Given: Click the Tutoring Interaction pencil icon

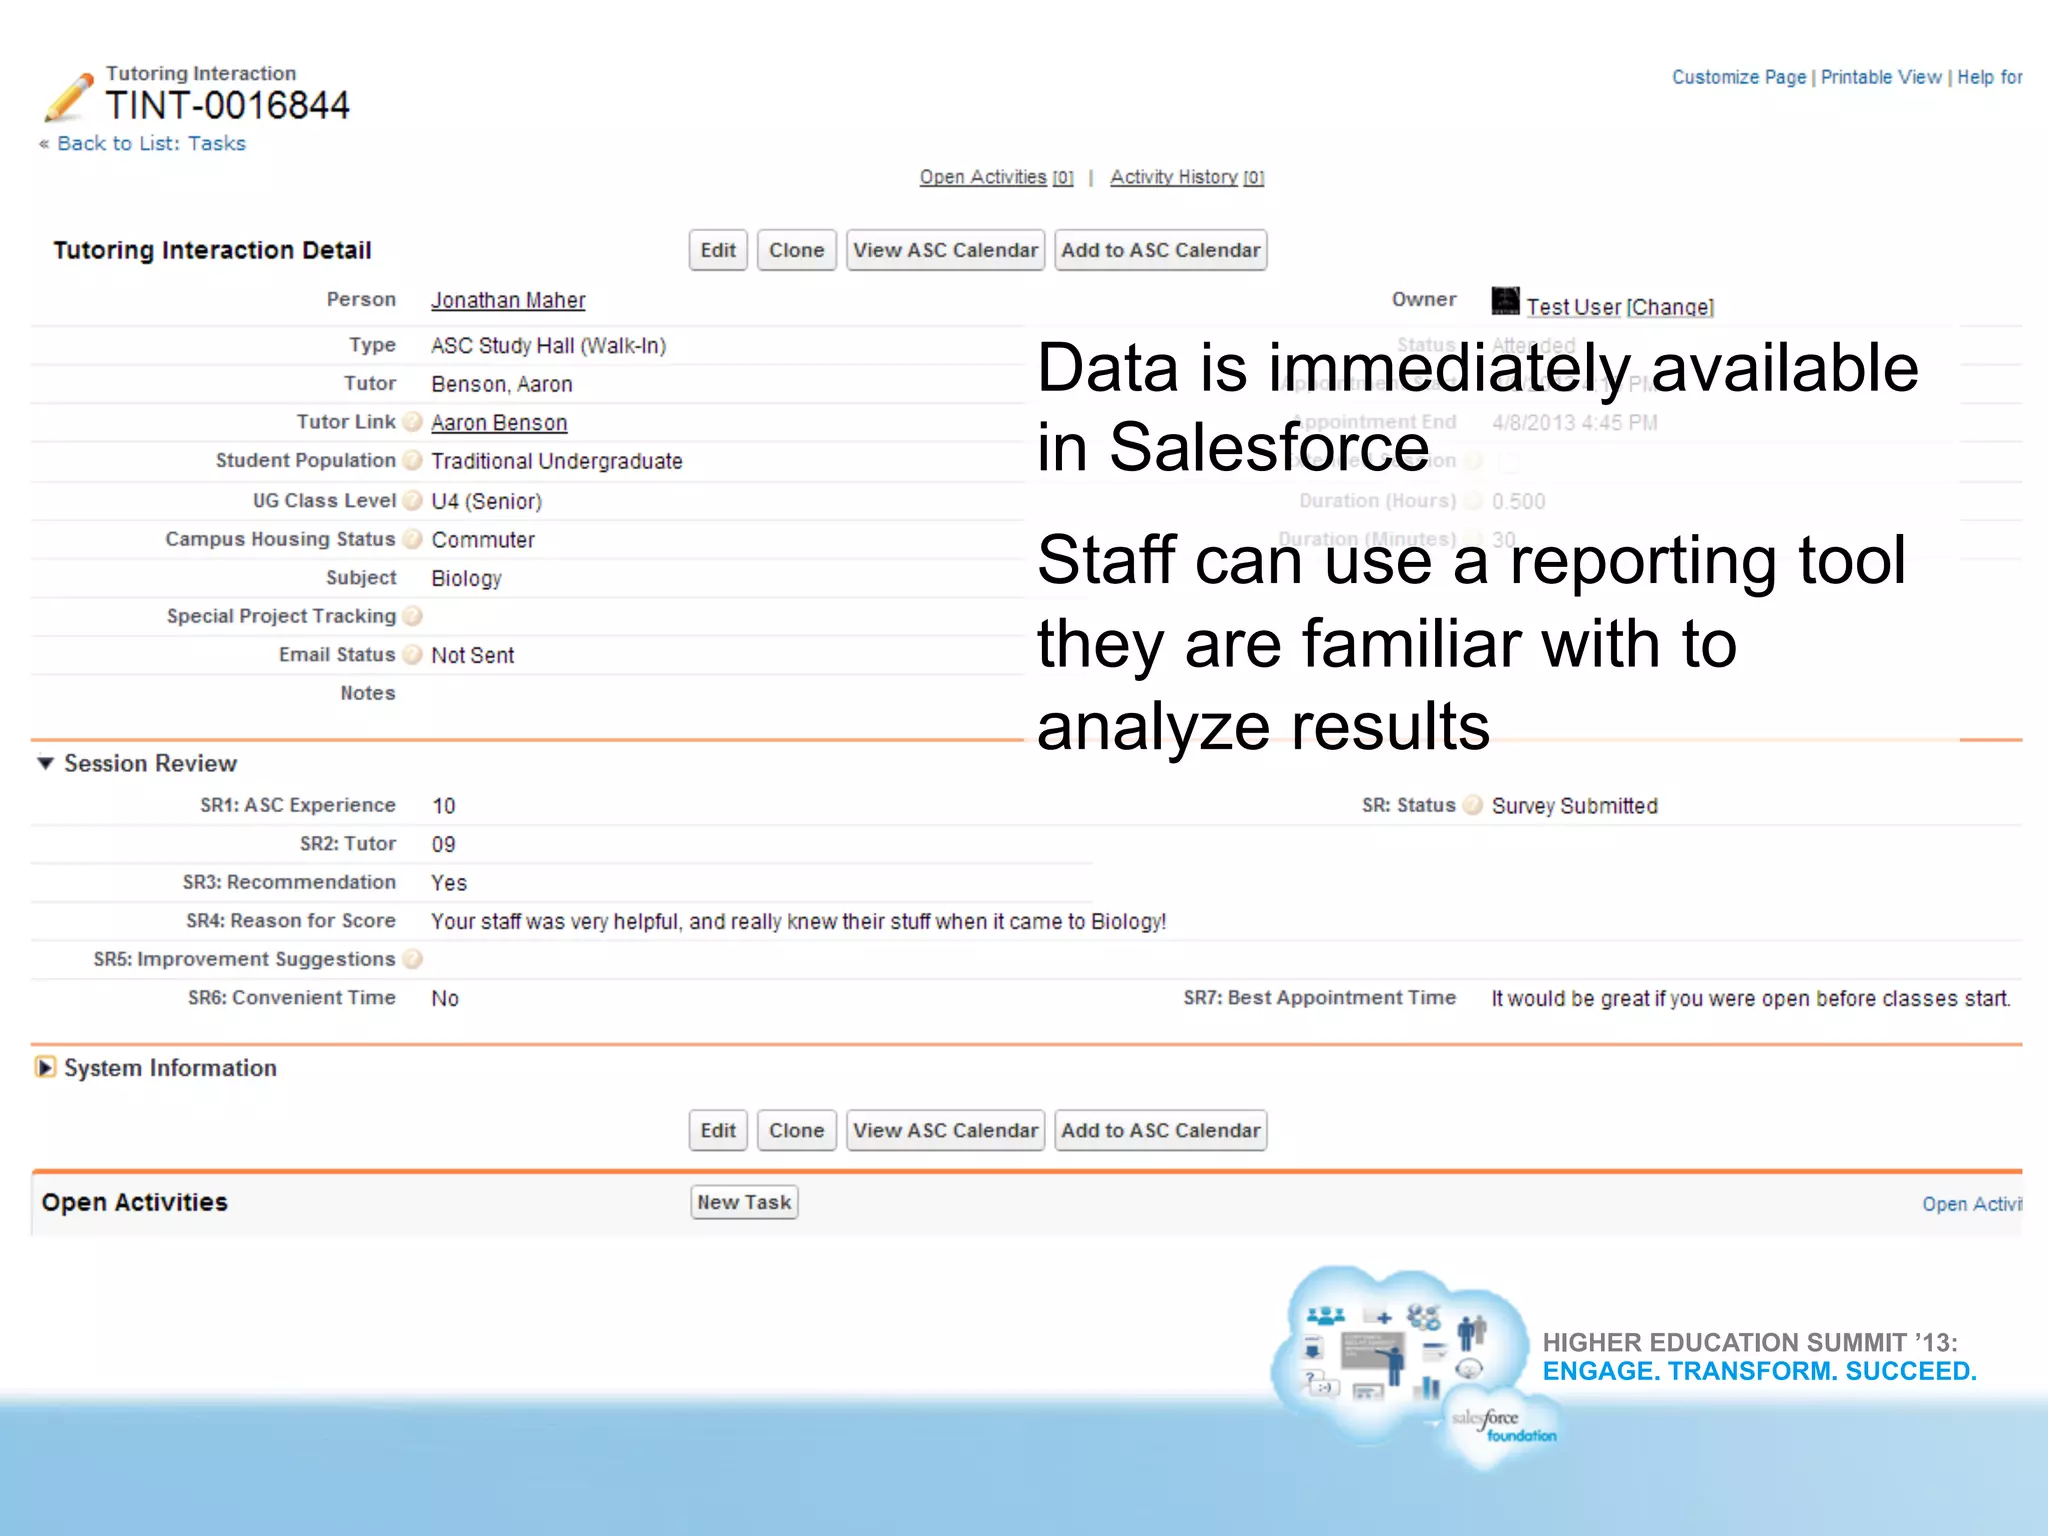Looking at the screenshot, I should click(x=67, y=97).
